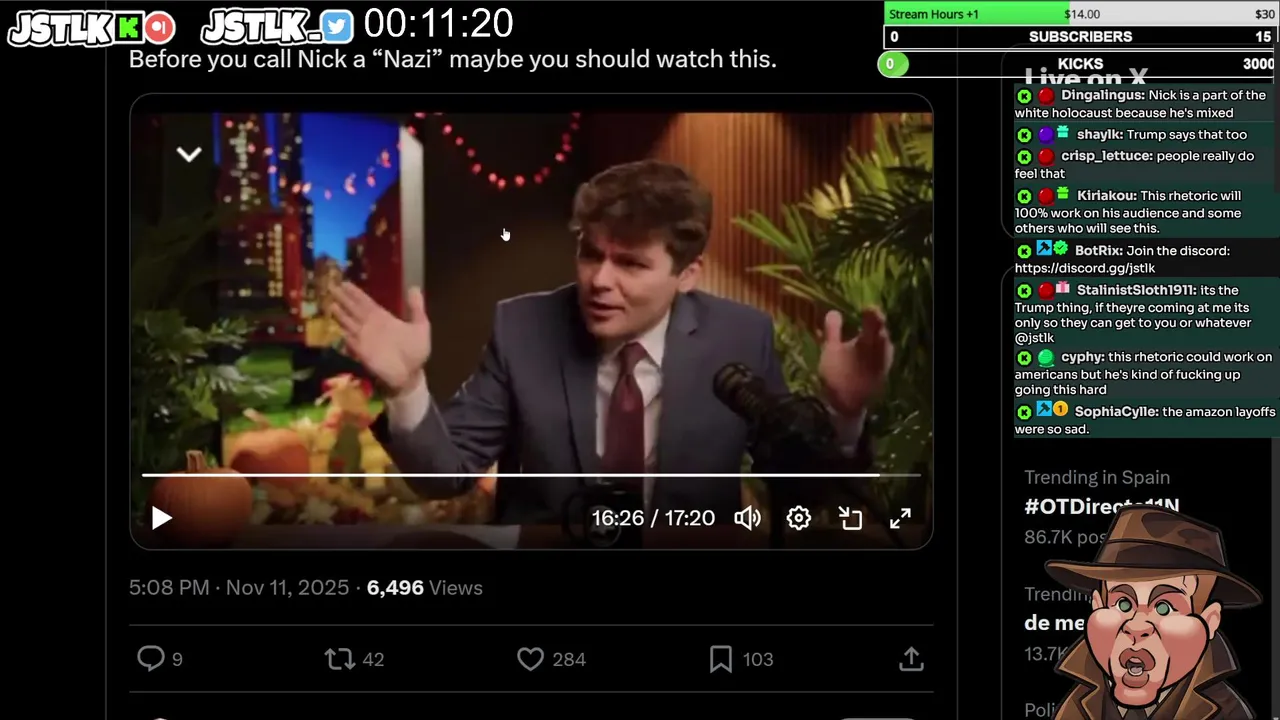This screenshot has height=720, width=1280.
Task: Enter fullscreen video mode
Action: point(900,518)
